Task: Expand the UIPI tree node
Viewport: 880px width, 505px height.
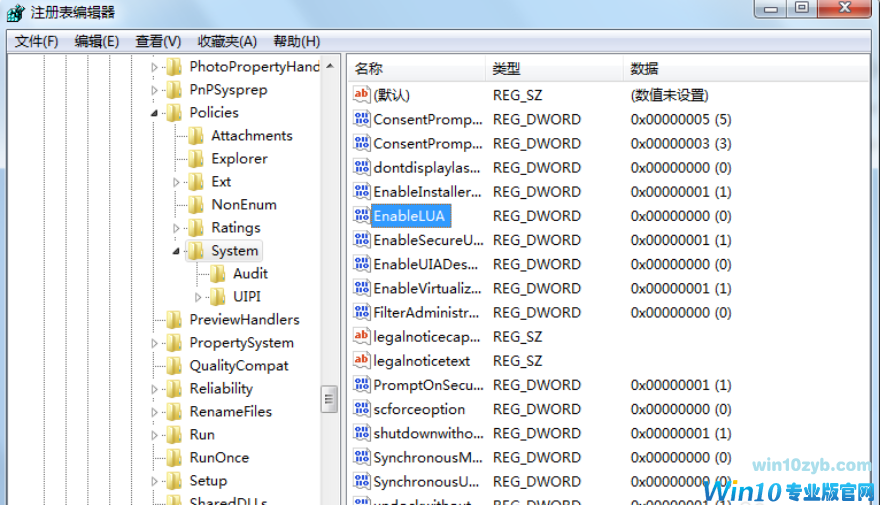Action: [x=198, y=297]
